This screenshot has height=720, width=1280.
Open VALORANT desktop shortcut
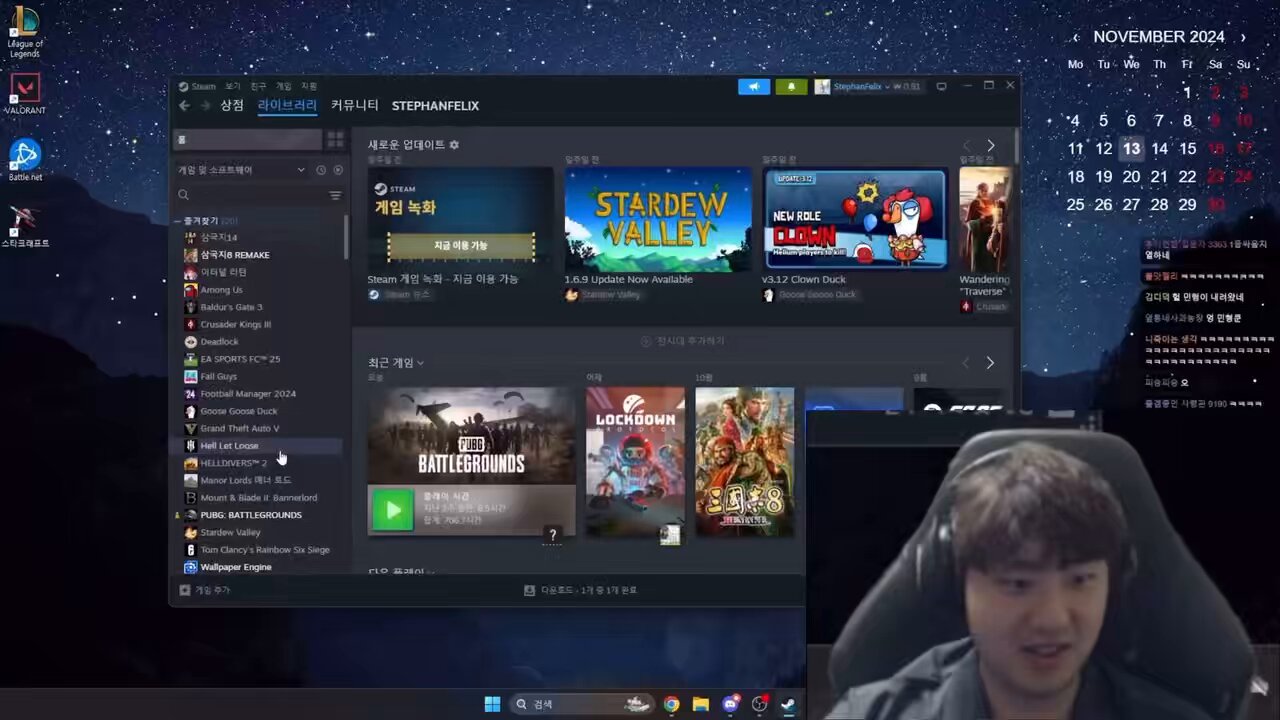(25, 93)
